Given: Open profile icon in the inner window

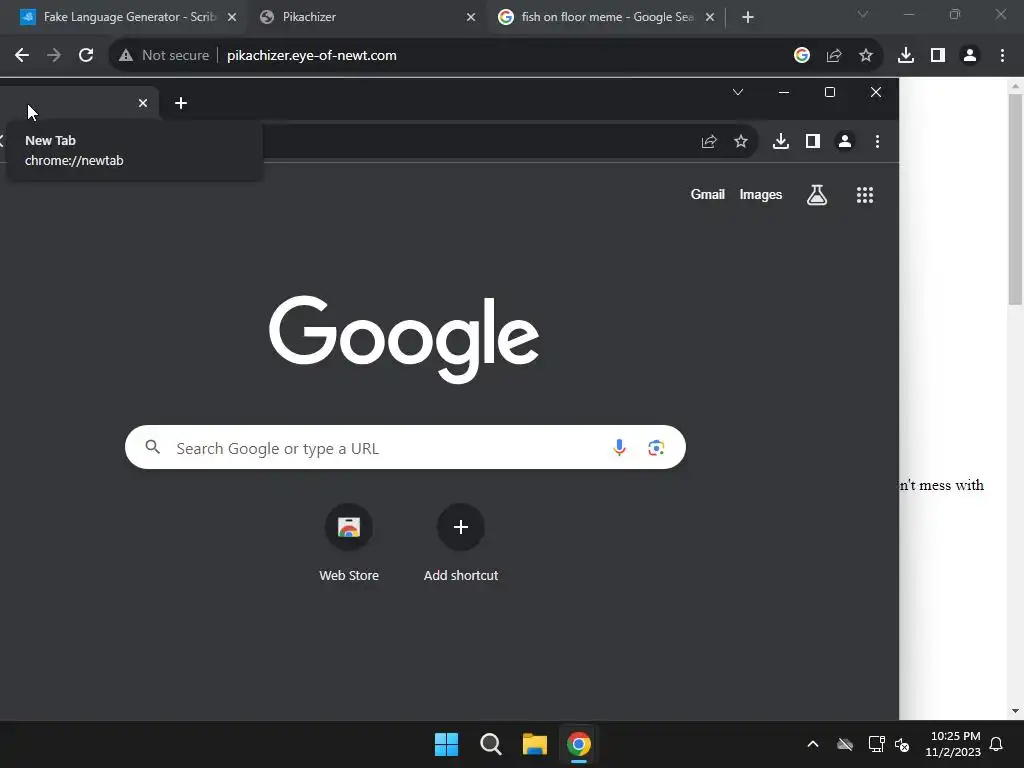Looking at the screenshot, I should tap(844, 141).
